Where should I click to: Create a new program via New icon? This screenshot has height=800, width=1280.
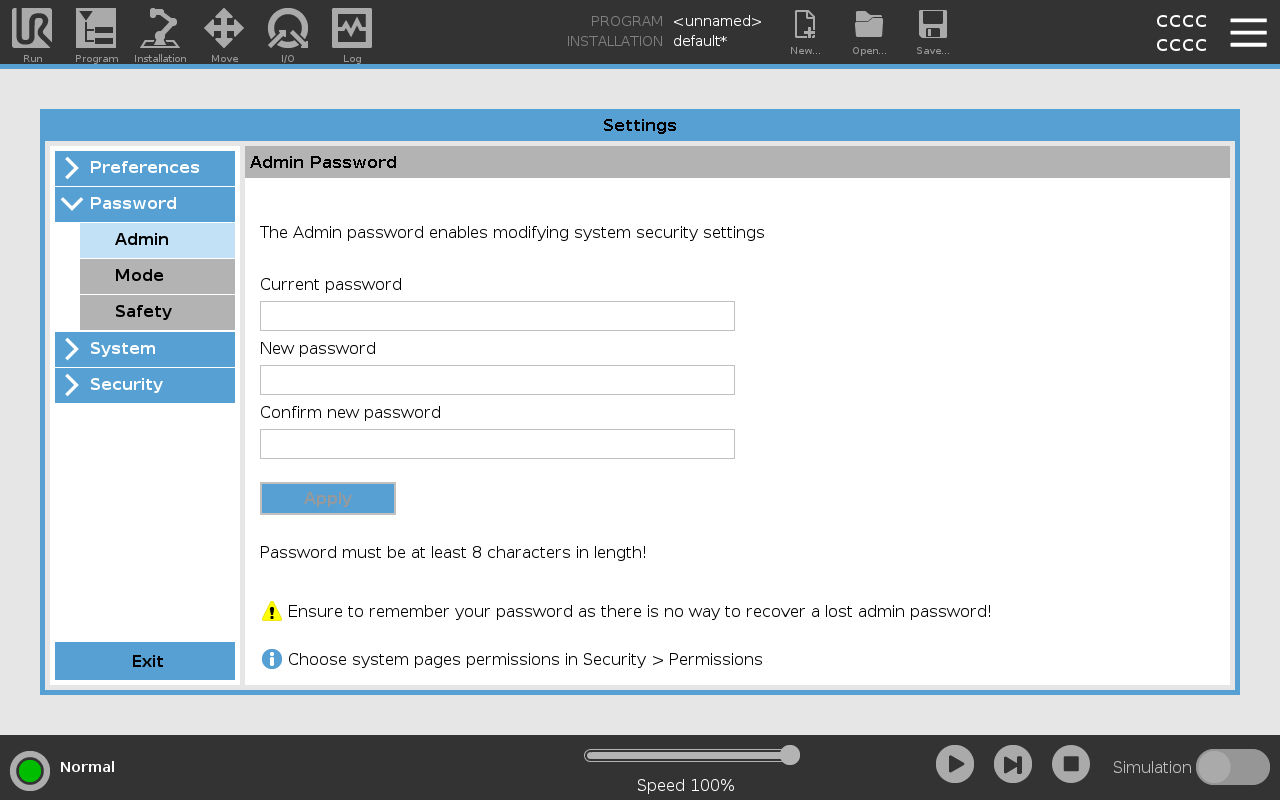805,33
